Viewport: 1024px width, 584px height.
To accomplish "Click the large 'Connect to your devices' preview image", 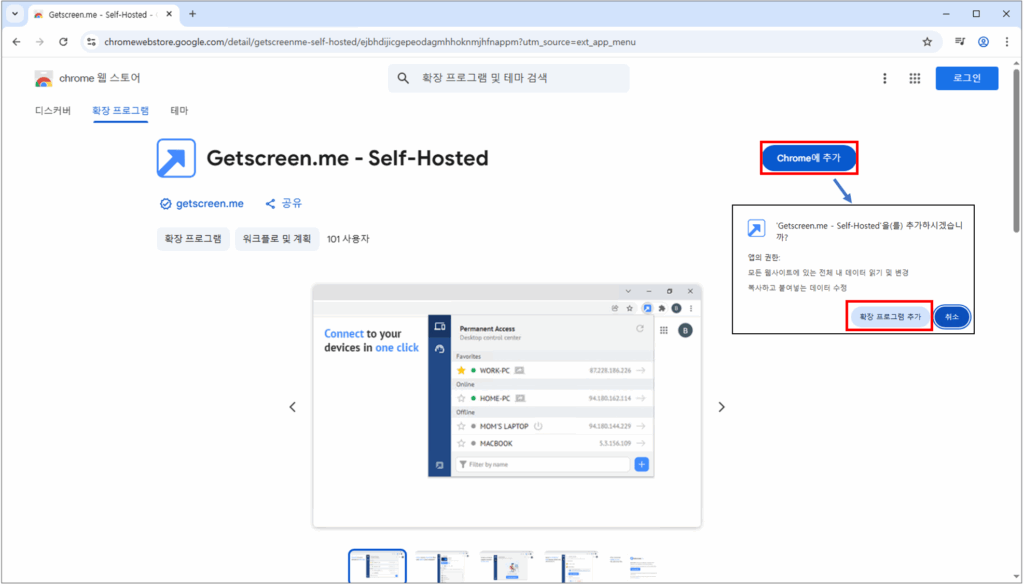I will tap(507, 406).
